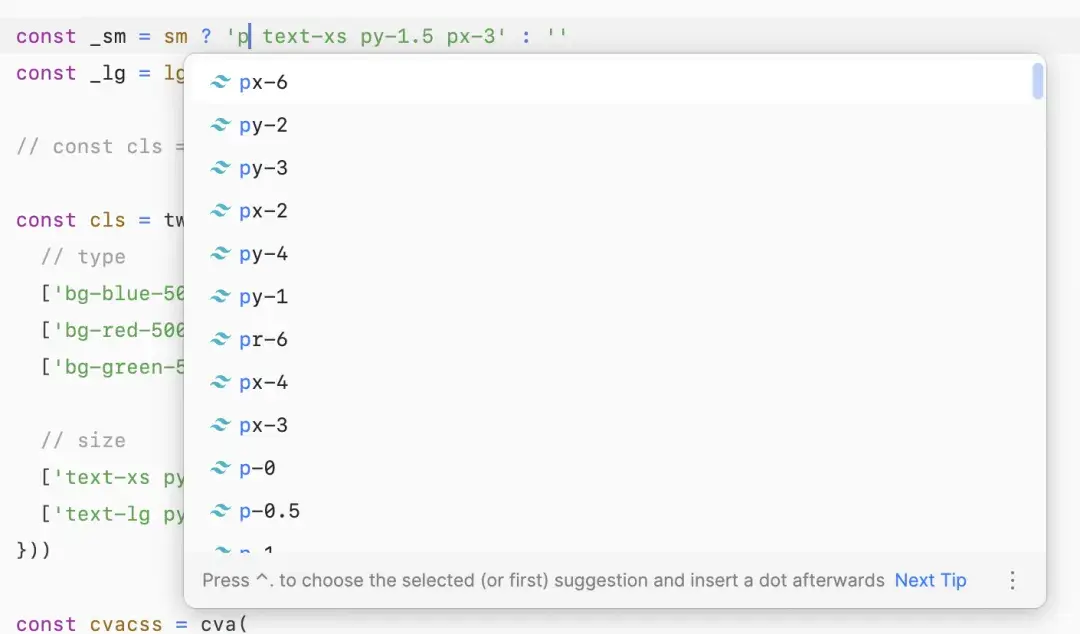This screenshot has width=1080, height=634.
Task: Click the 'text-xs' class in the code string
Action: coord(304,36)
